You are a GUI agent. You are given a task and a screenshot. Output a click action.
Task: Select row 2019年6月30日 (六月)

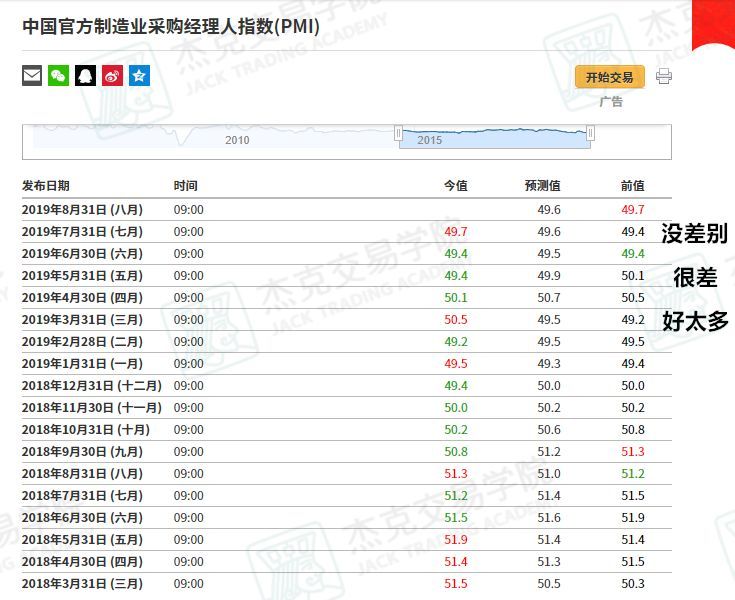pos(347,254)
